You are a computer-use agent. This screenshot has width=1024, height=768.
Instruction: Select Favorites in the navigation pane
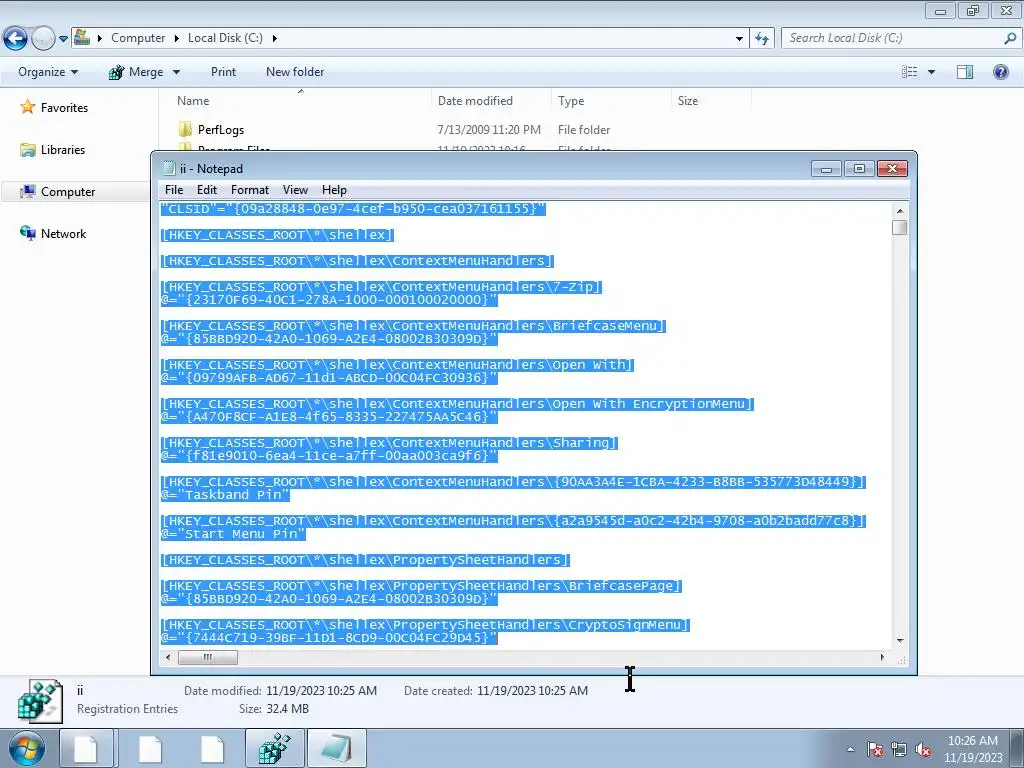click(x=64, y=108)
